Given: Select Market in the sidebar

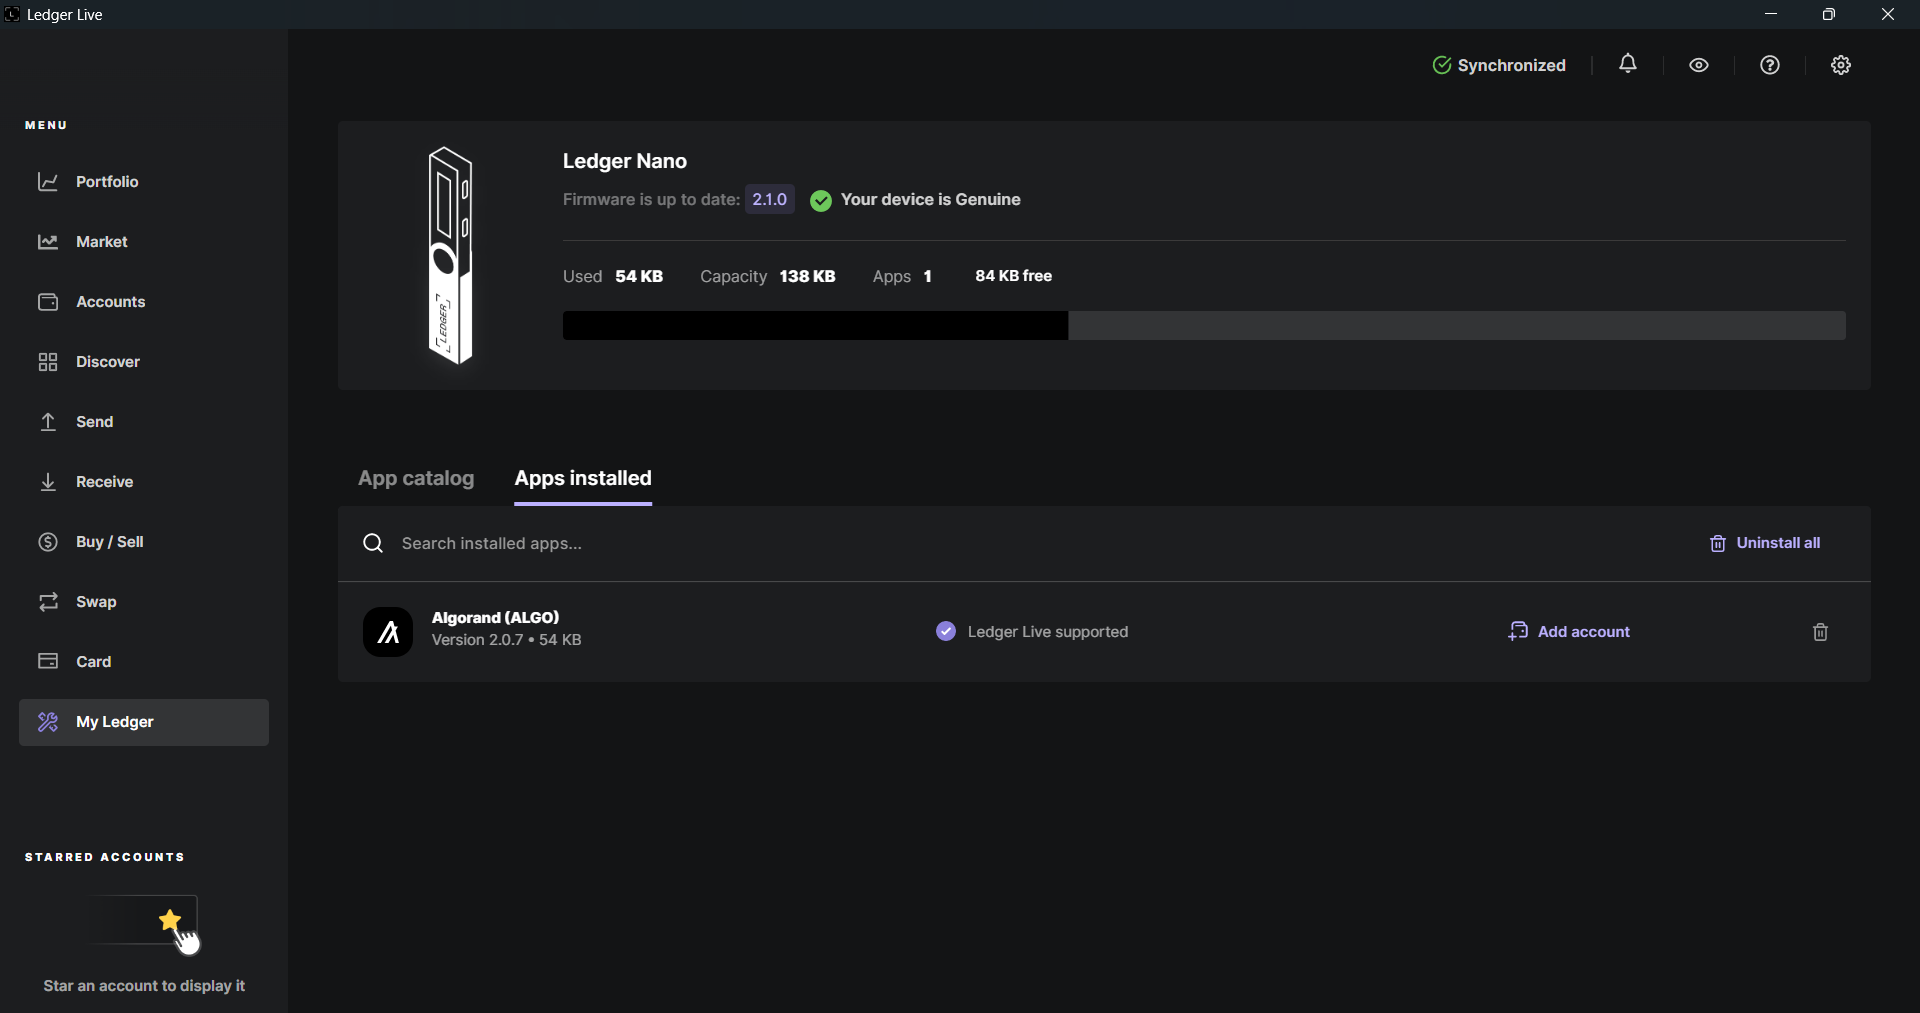Looking at the screenshot, I should point(101,241).
